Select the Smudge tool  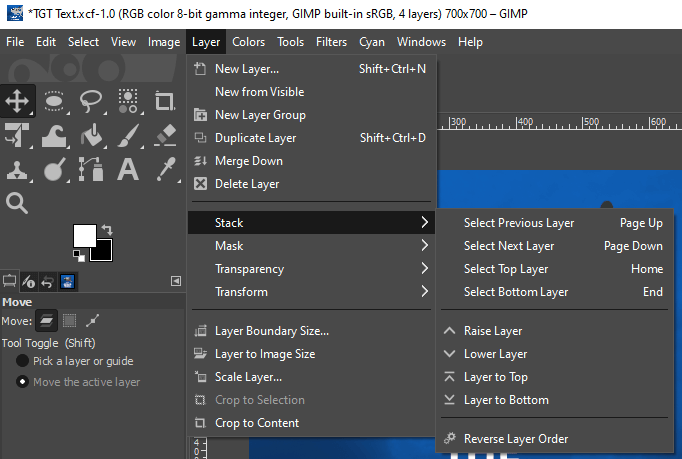pyautogui.click(x=54, y=169)
